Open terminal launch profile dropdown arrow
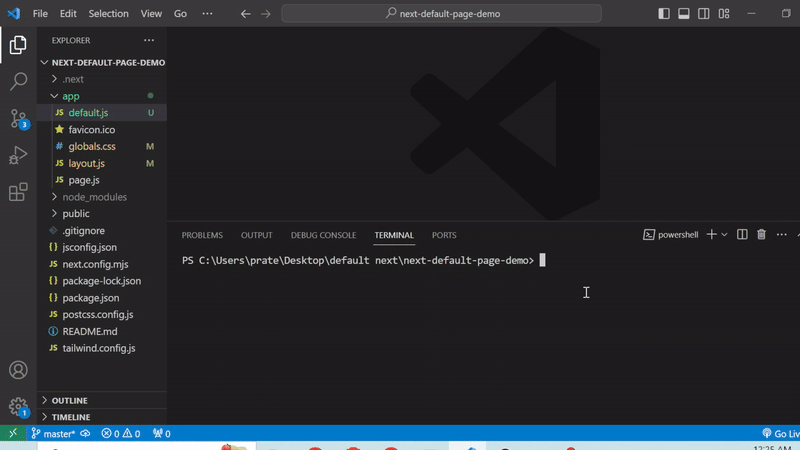The image size is (800, 450). pyautogui.click(x=724, y=235)
